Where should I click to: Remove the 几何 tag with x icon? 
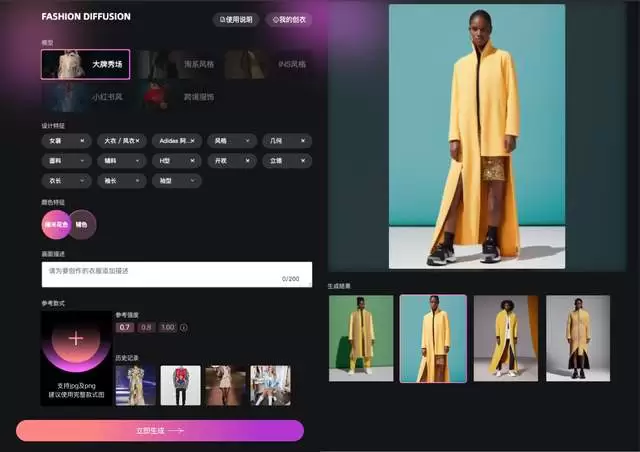pyautogui.click(x=302, y=141)
